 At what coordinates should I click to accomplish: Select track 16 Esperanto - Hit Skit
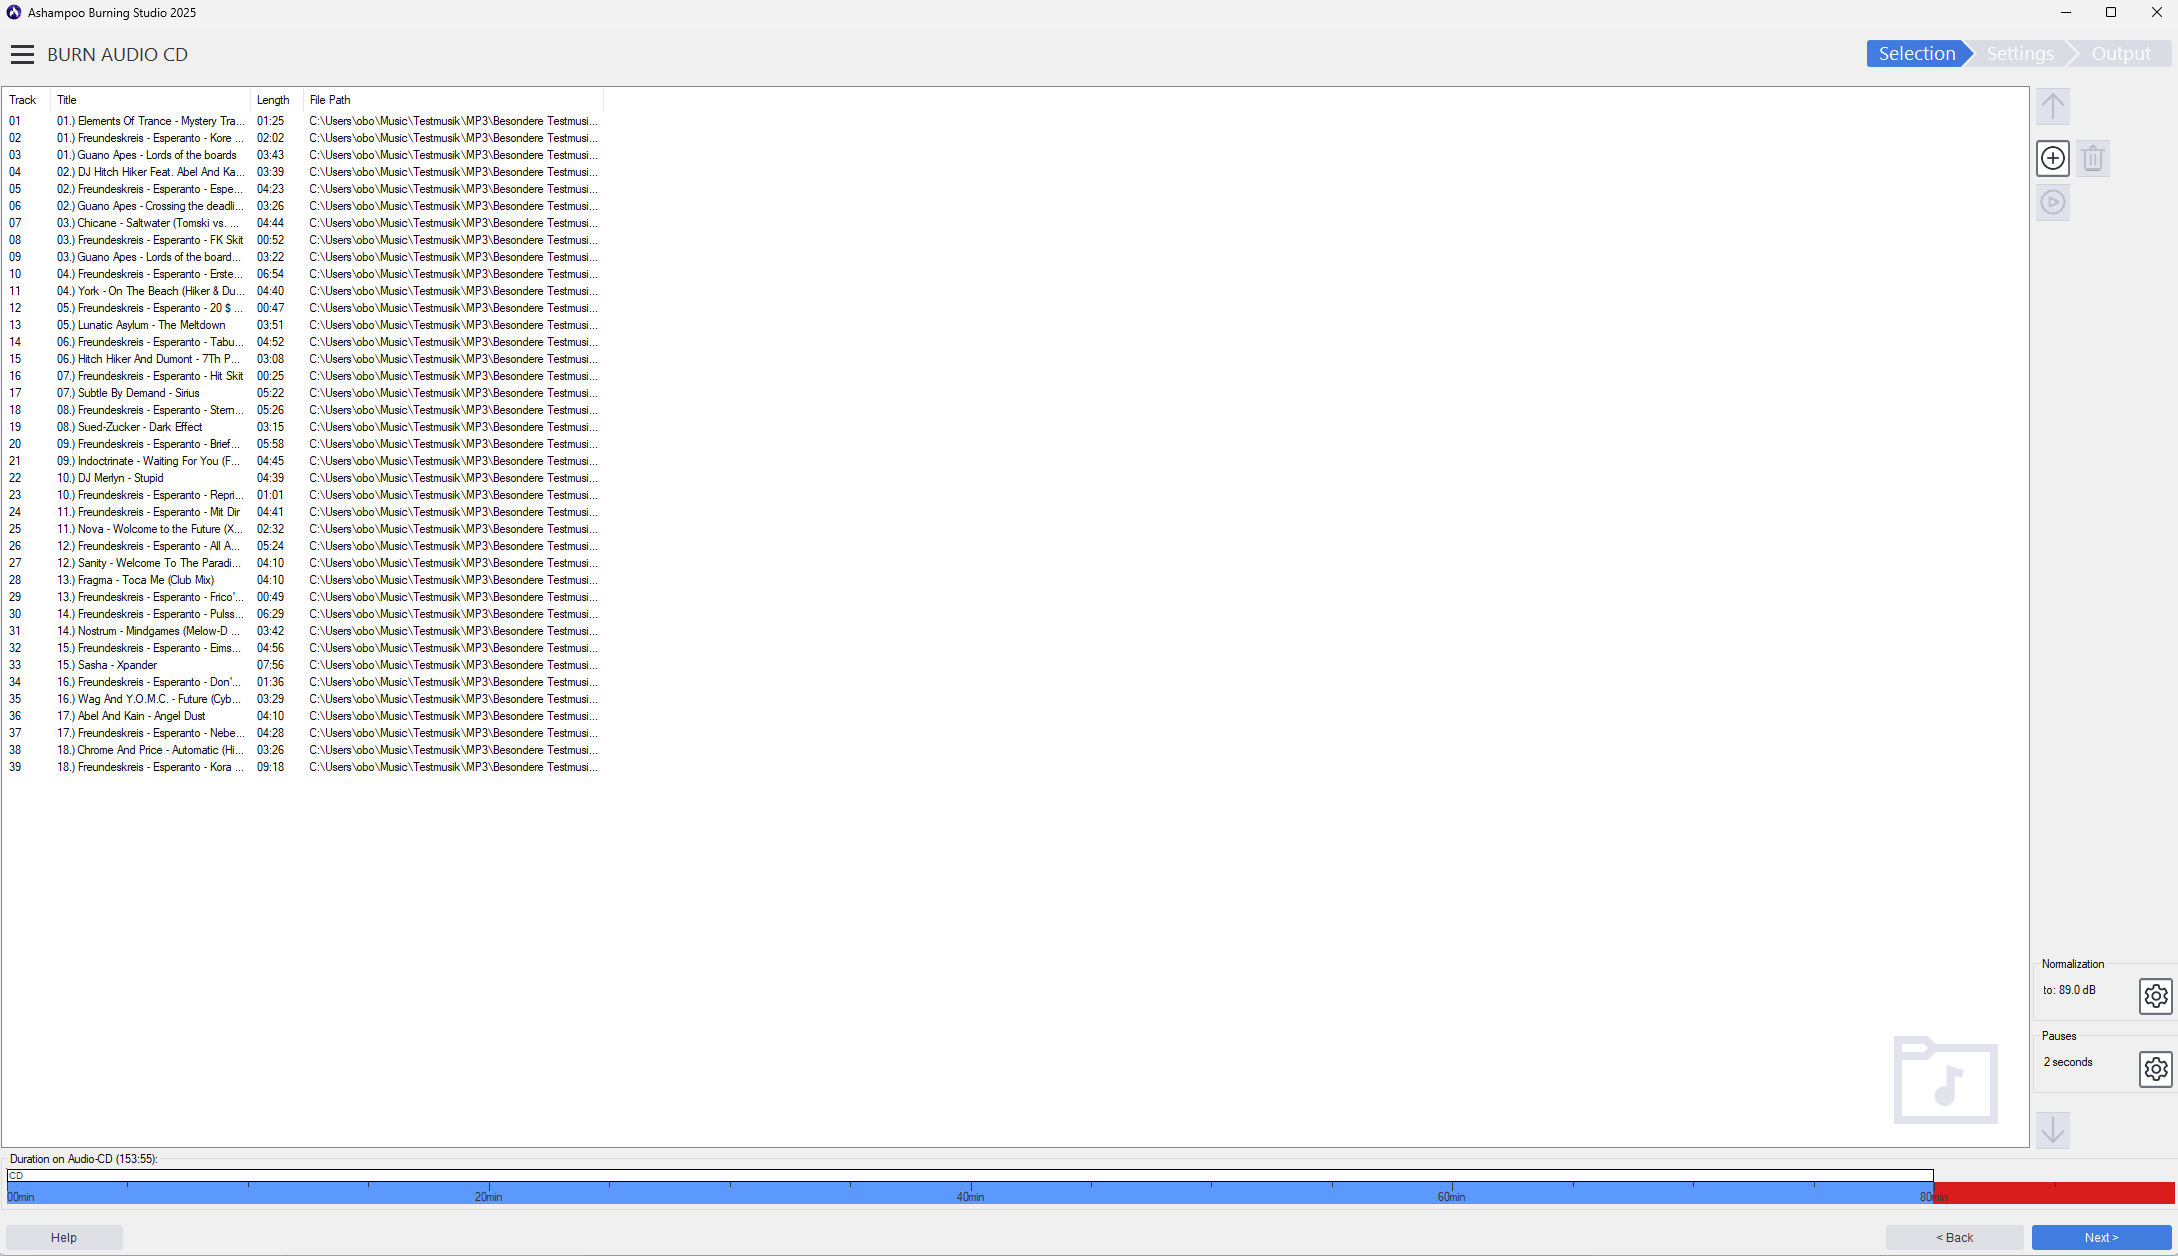click(x=302, y=376)
